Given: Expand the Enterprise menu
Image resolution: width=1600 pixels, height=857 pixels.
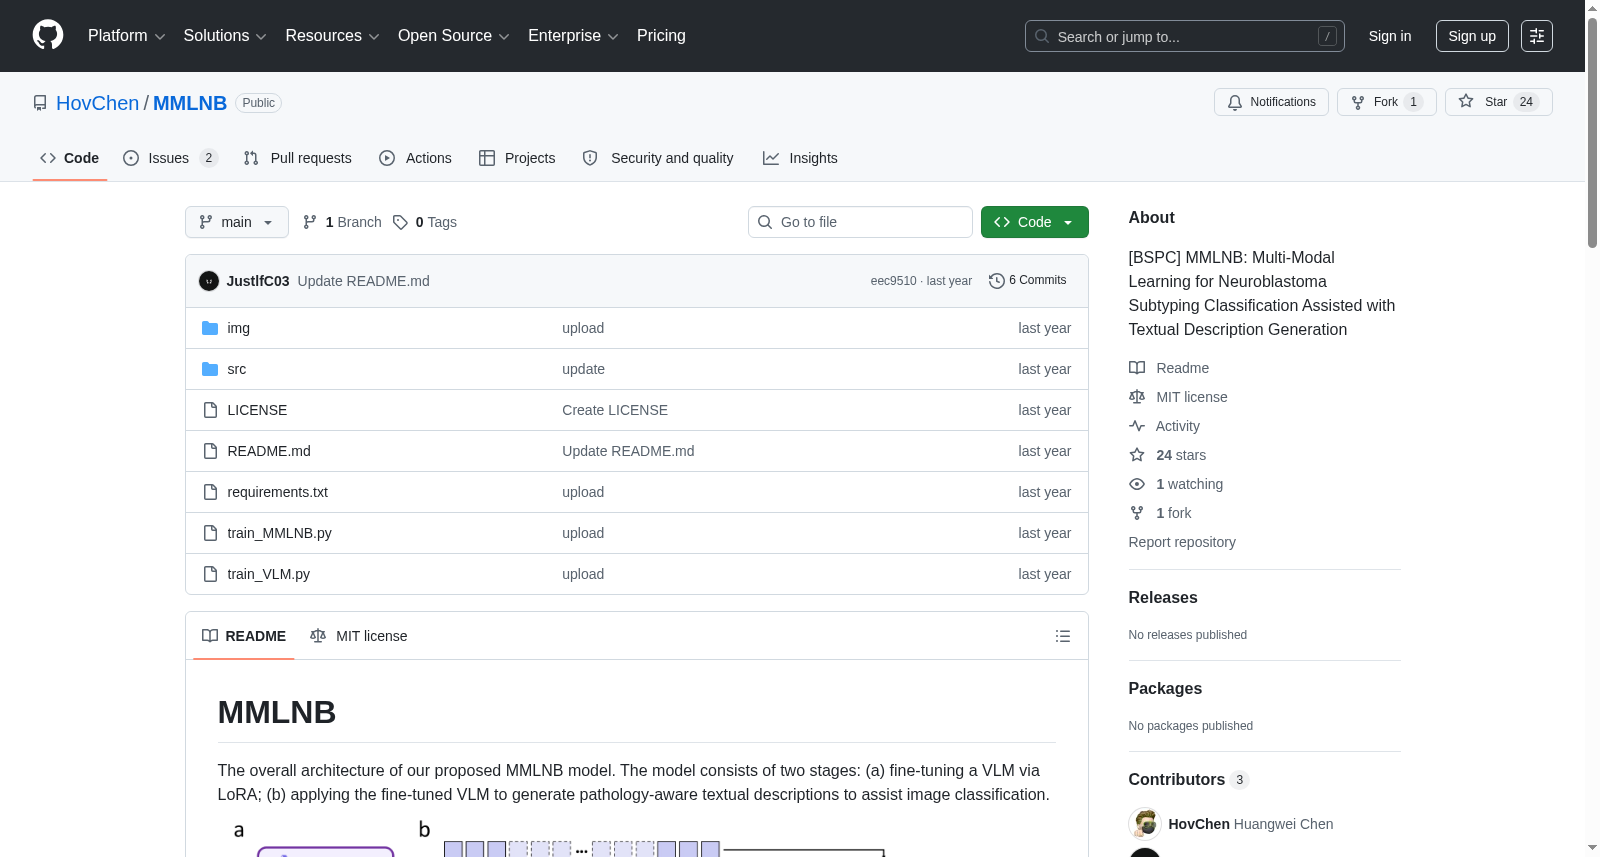Looking at the screenshot, I should (573, 36).
